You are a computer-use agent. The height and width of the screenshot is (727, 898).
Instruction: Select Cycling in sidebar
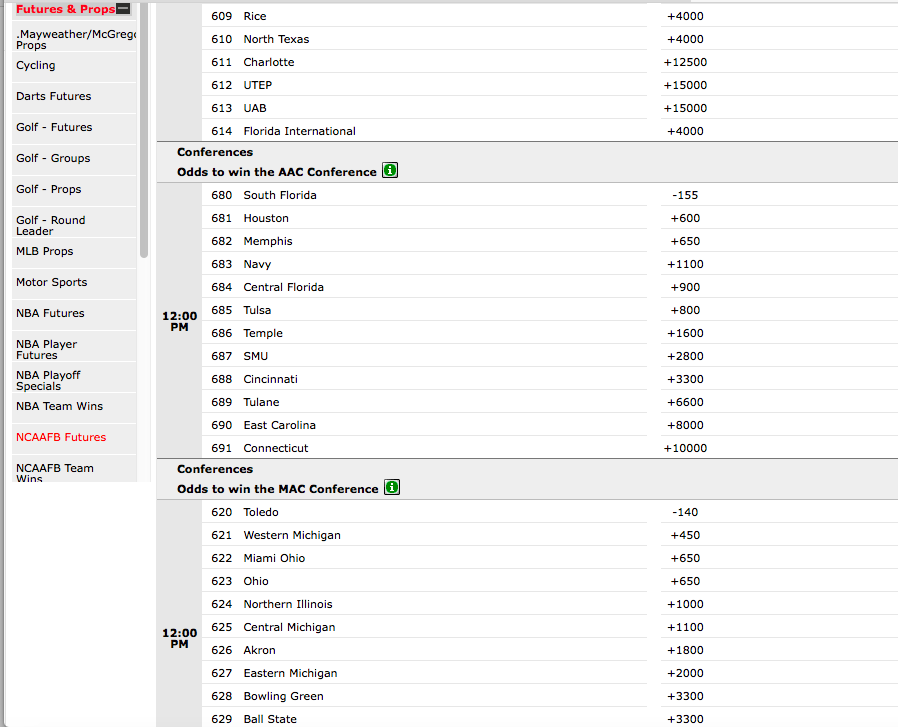click(74, 65)
